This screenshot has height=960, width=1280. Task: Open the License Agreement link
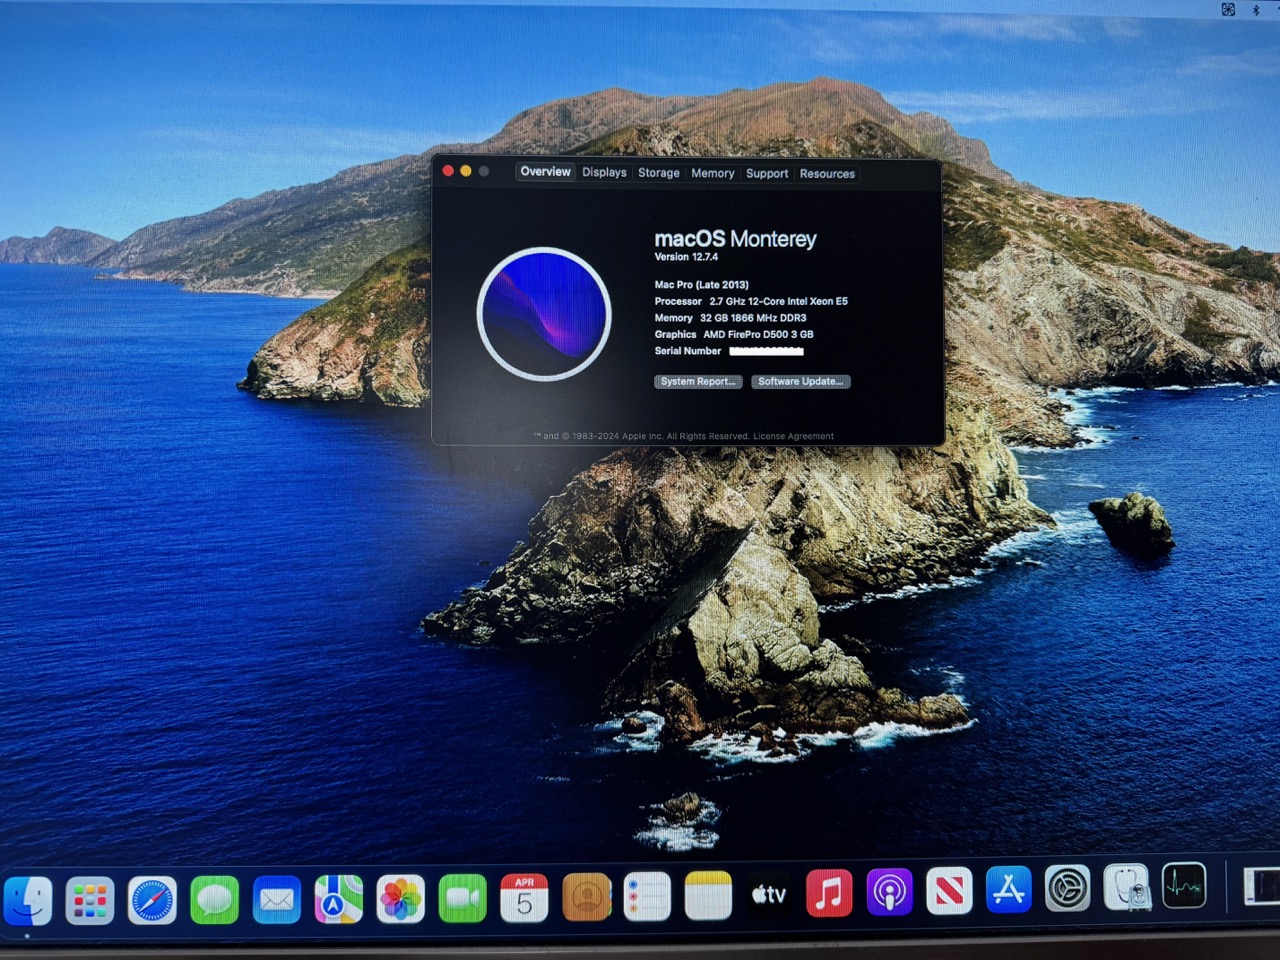[793, 436]
